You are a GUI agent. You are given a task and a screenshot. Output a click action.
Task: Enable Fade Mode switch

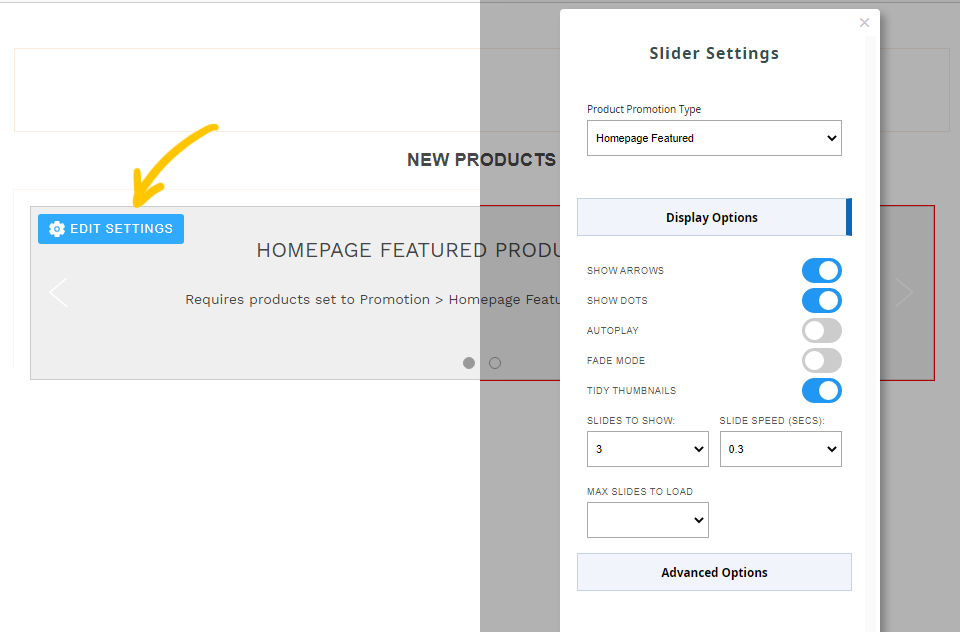pyautogui.click(x=821, y=361)
